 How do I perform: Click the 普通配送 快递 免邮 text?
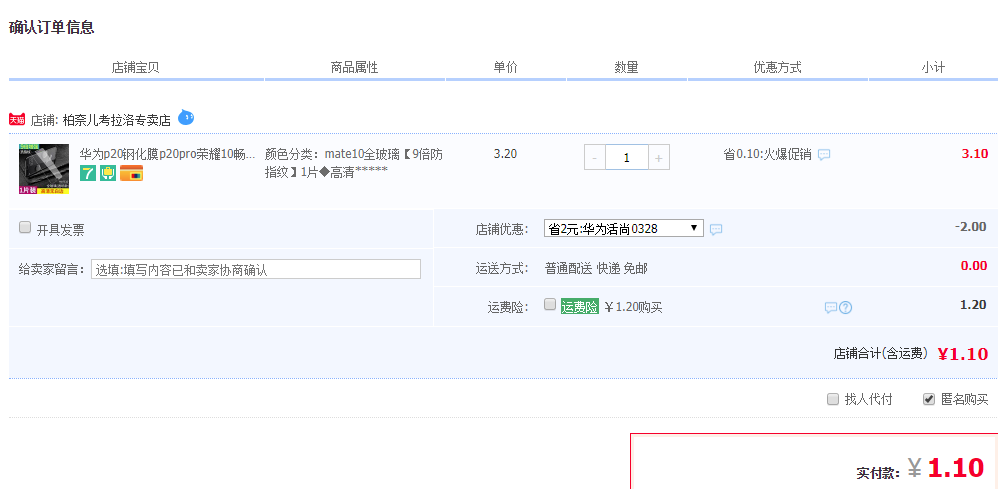coord(596,268)
